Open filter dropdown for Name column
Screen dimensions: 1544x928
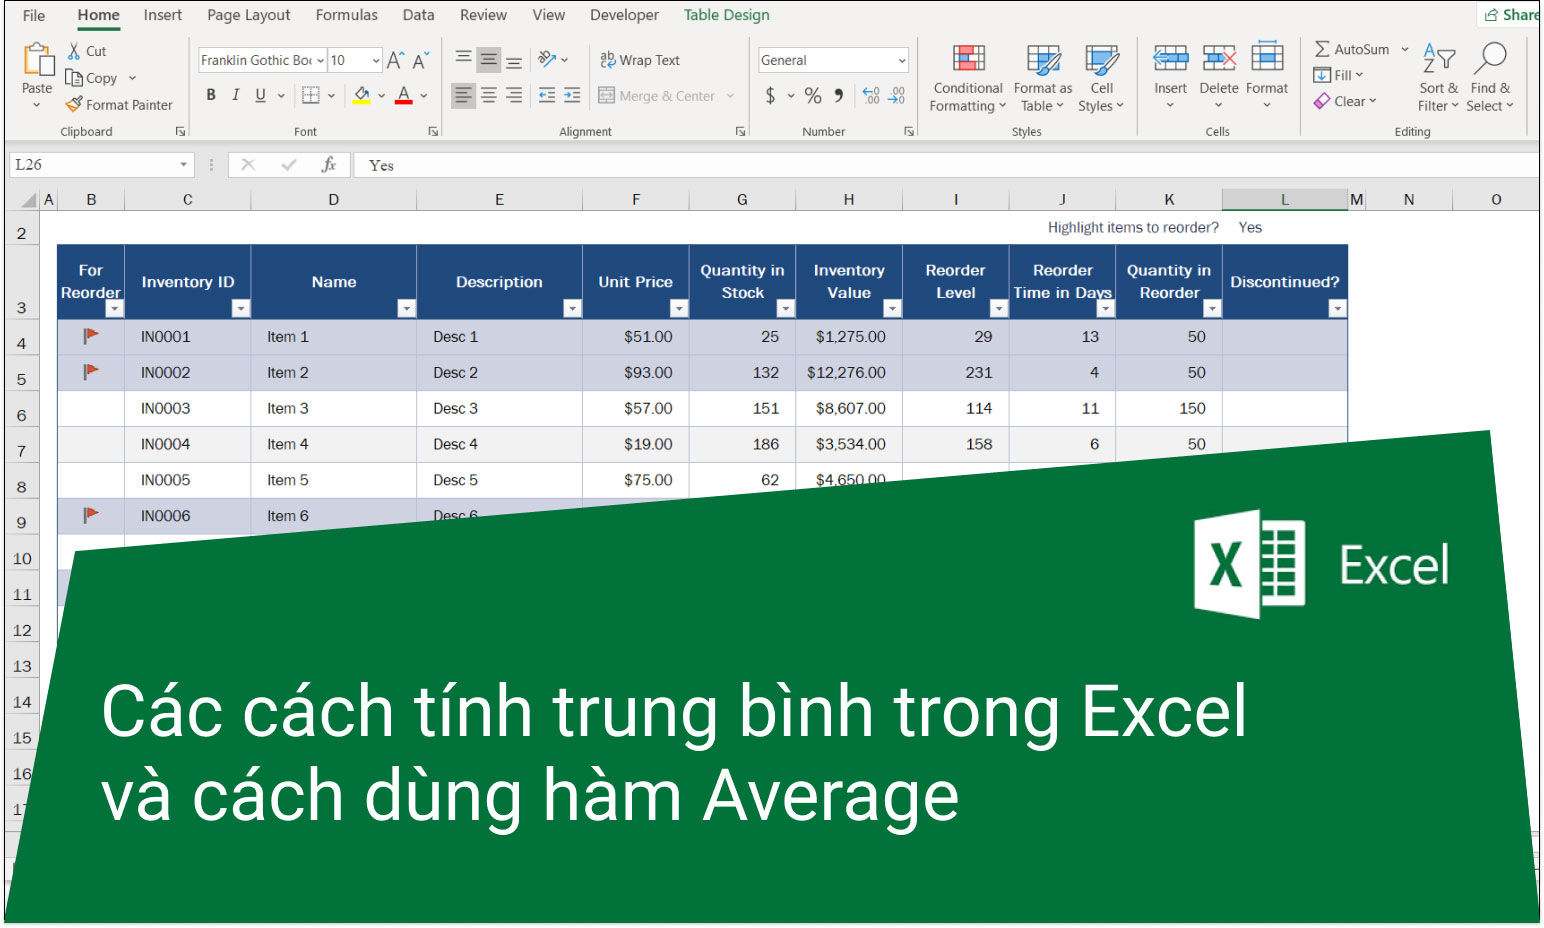(406, 309)
